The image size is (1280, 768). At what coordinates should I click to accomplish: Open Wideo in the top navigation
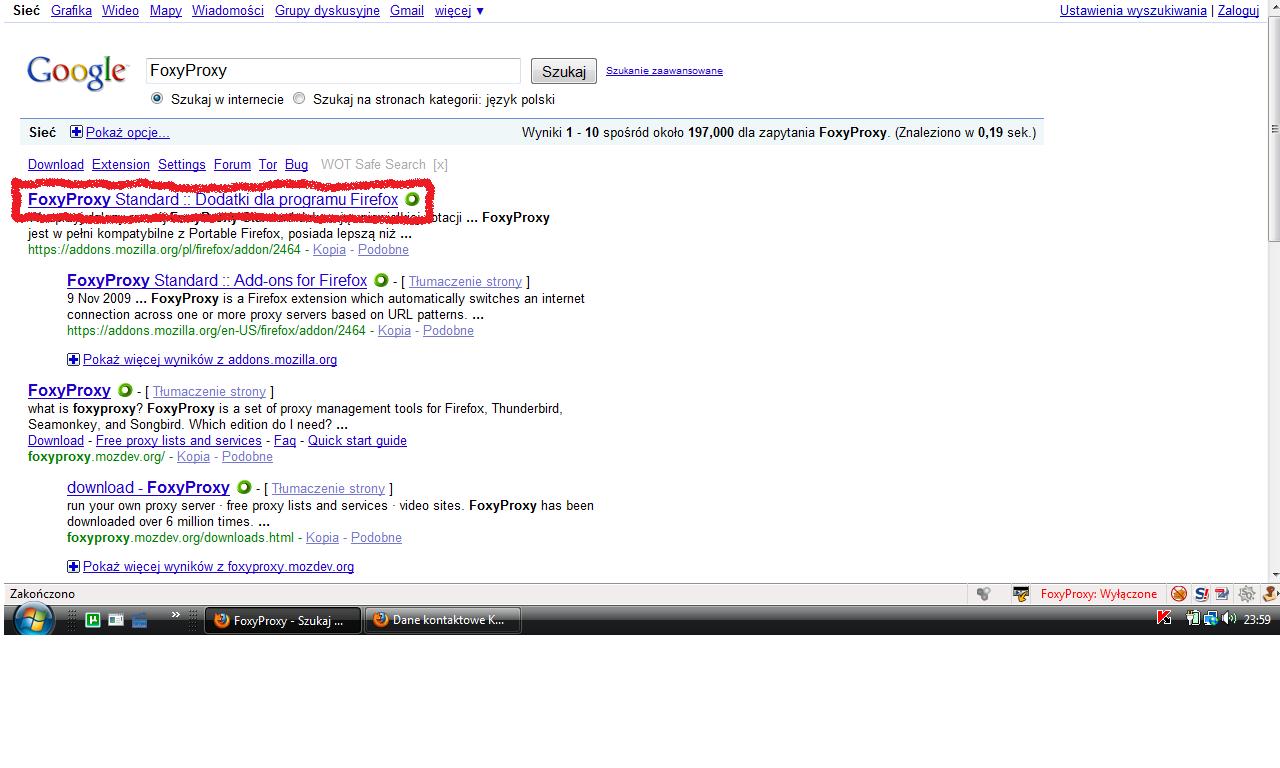click(x=121, y=10)
